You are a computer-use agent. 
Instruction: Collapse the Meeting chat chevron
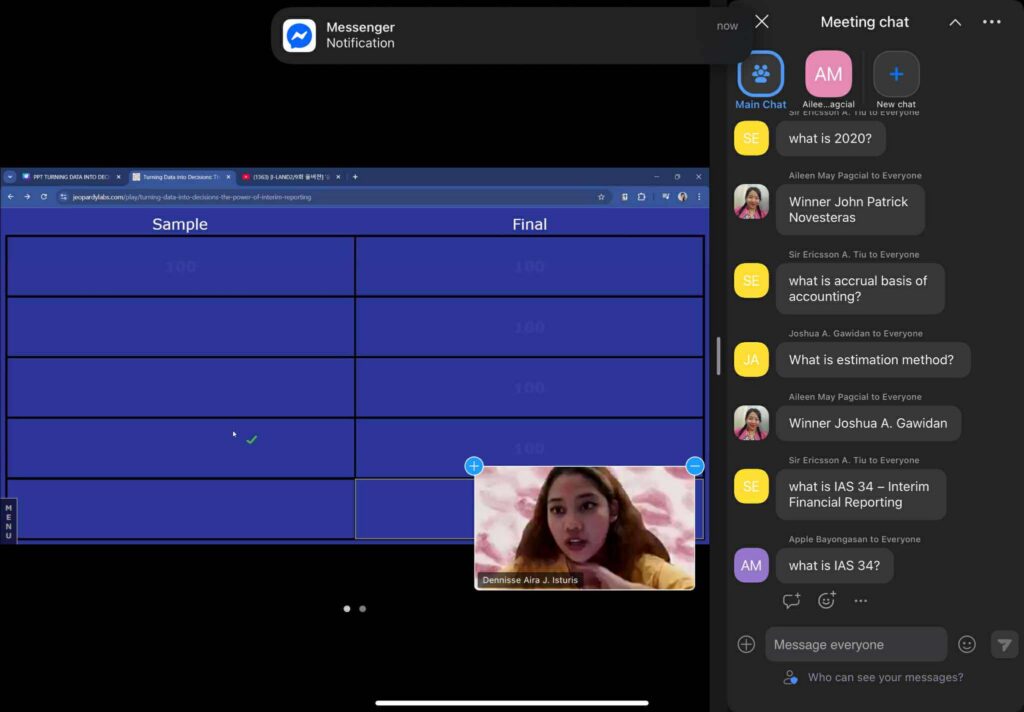955,22
